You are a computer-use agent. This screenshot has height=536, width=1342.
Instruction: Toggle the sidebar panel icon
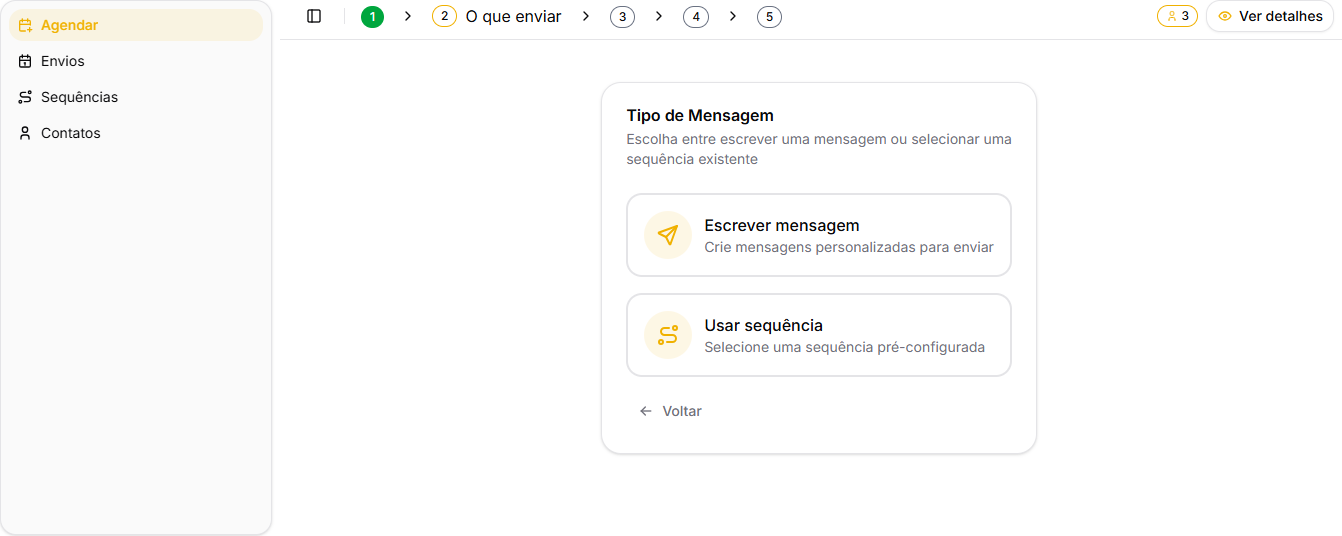click(314, 16)
